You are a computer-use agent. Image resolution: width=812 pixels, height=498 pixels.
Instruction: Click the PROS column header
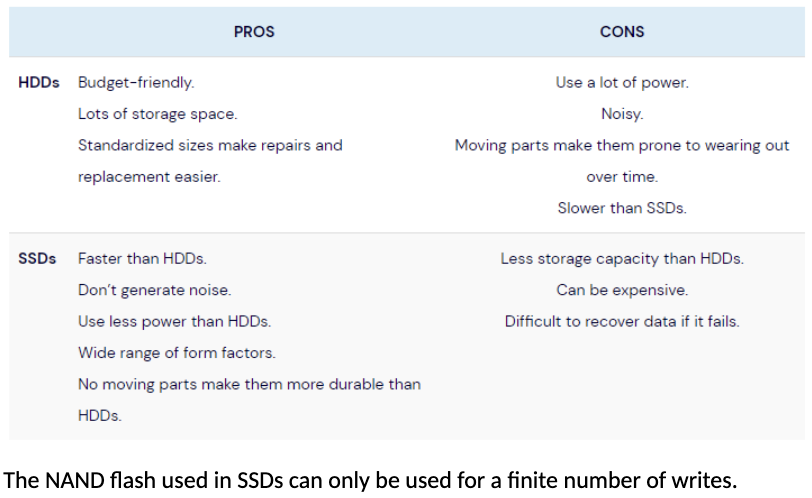(254, 32)
